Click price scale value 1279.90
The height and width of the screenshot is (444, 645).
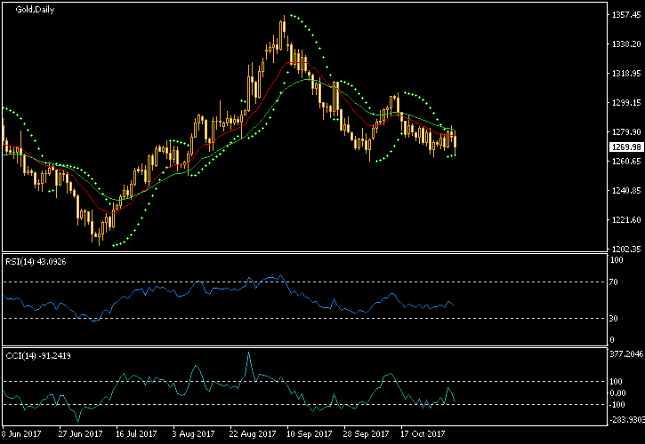[x=626, y=132]
